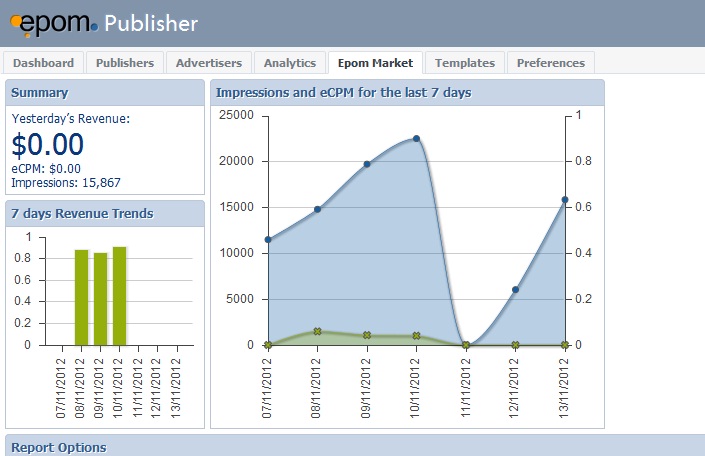Click the 08/11/2012 green eCPM marker
Viewport: 705px width, 456px height.
point(317,331)
